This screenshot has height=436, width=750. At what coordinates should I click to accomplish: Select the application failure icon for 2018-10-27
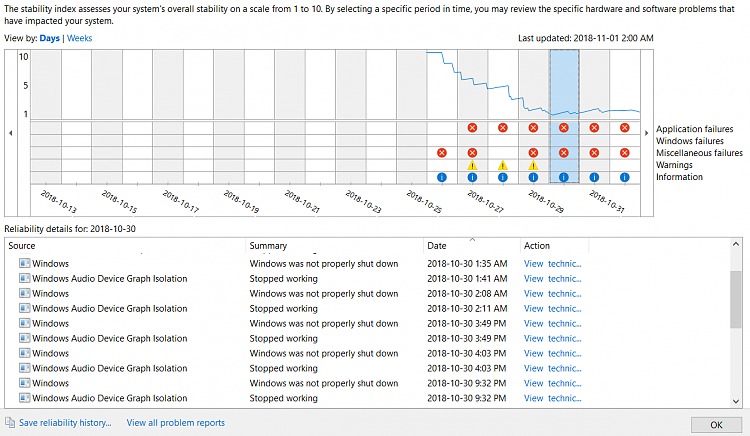pos(472,128)
